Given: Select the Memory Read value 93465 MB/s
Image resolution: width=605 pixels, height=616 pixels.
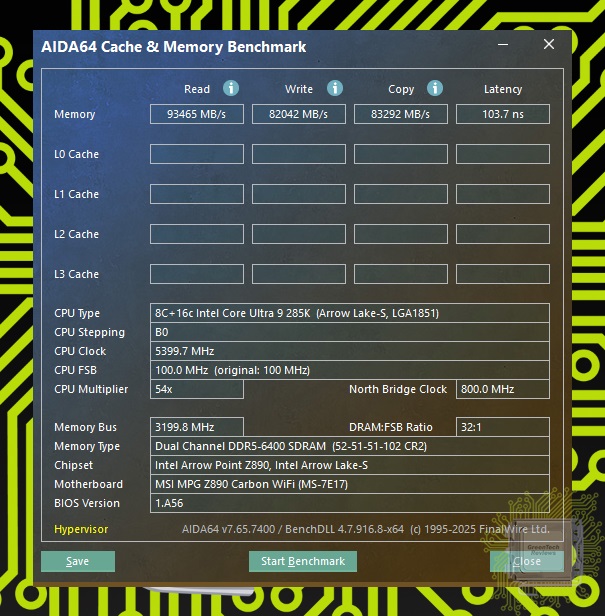Looking at the screenshot, I should (197, 114).
